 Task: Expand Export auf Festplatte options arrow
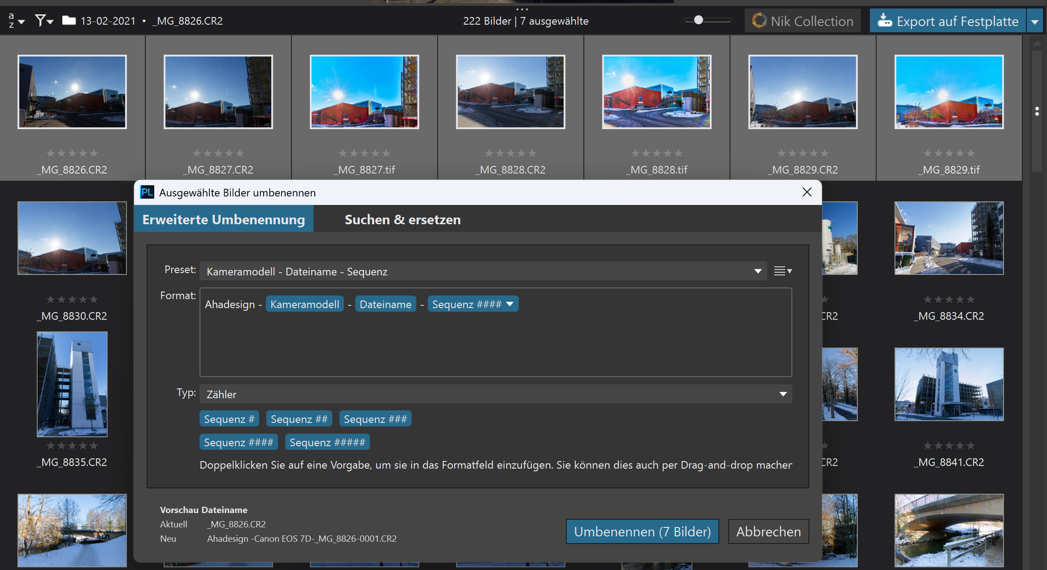point(1035,21)
